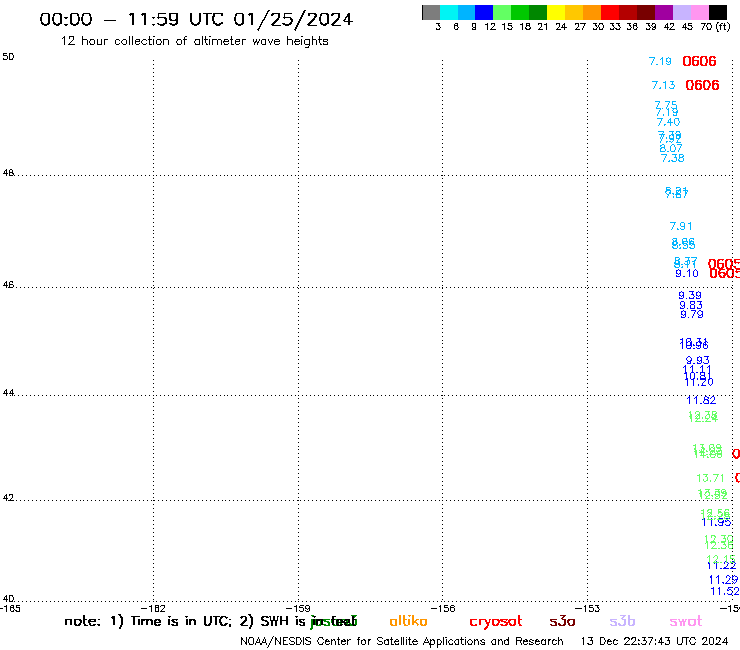
Task: Click the wave height value '9.93'
Action: [x=698, y=361]
